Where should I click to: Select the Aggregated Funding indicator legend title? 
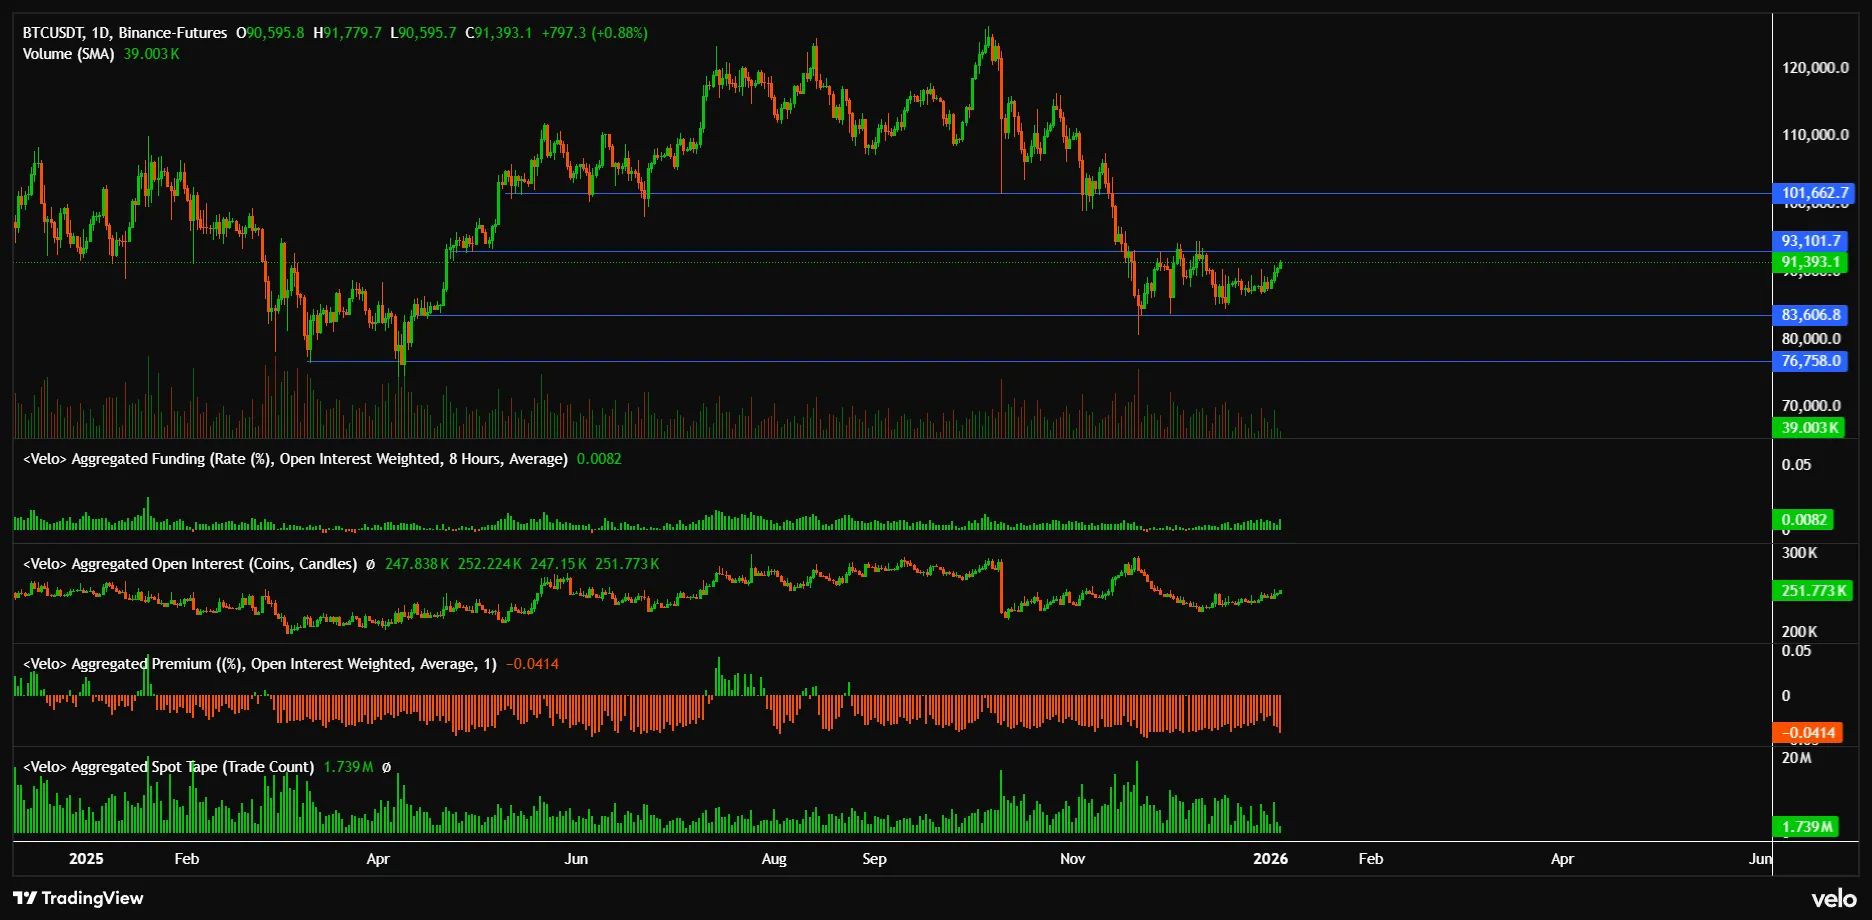click(295, 459)
